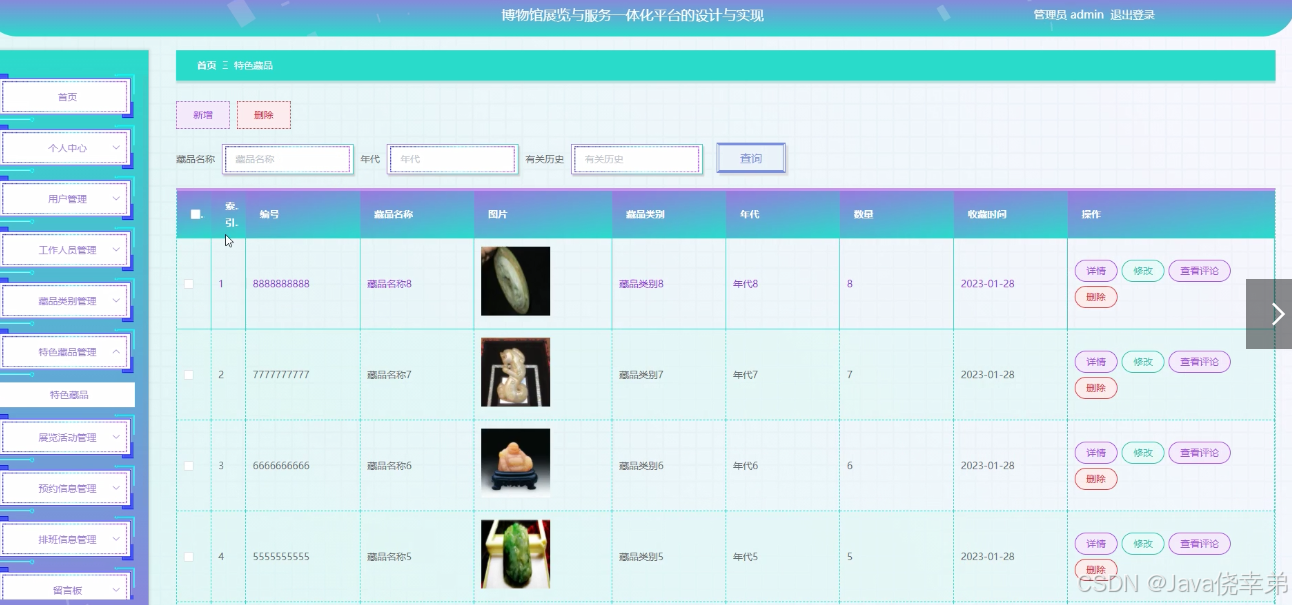Click 管理员 admin label
The height and width of the screenshot is (605, 1292).
coord(1068,15)
